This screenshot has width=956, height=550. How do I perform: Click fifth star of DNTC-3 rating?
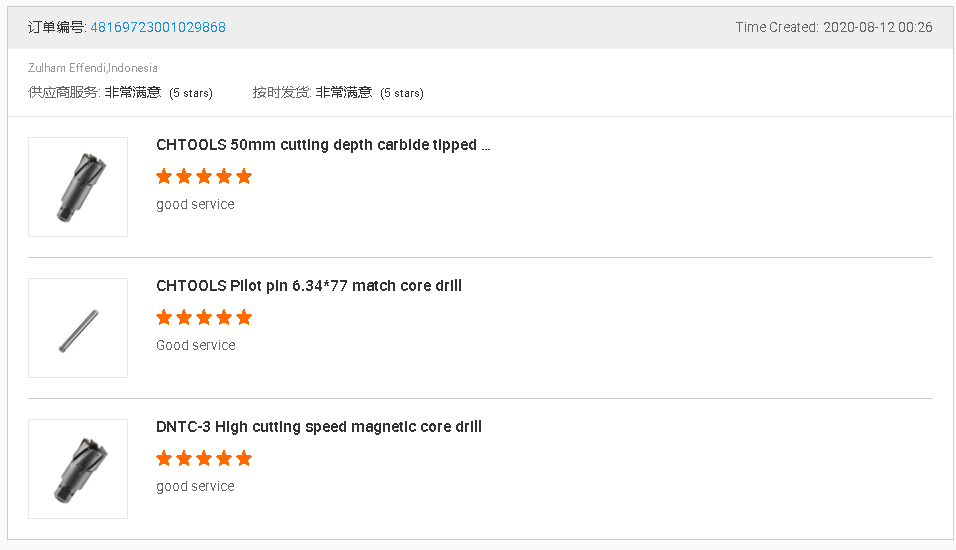pos(244,459)
